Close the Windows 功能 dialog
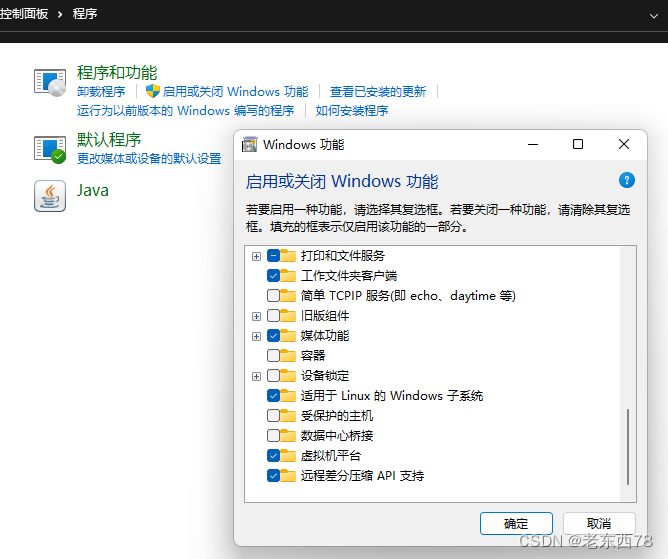Viewport: 668px width, 559px height. (624, 144)
